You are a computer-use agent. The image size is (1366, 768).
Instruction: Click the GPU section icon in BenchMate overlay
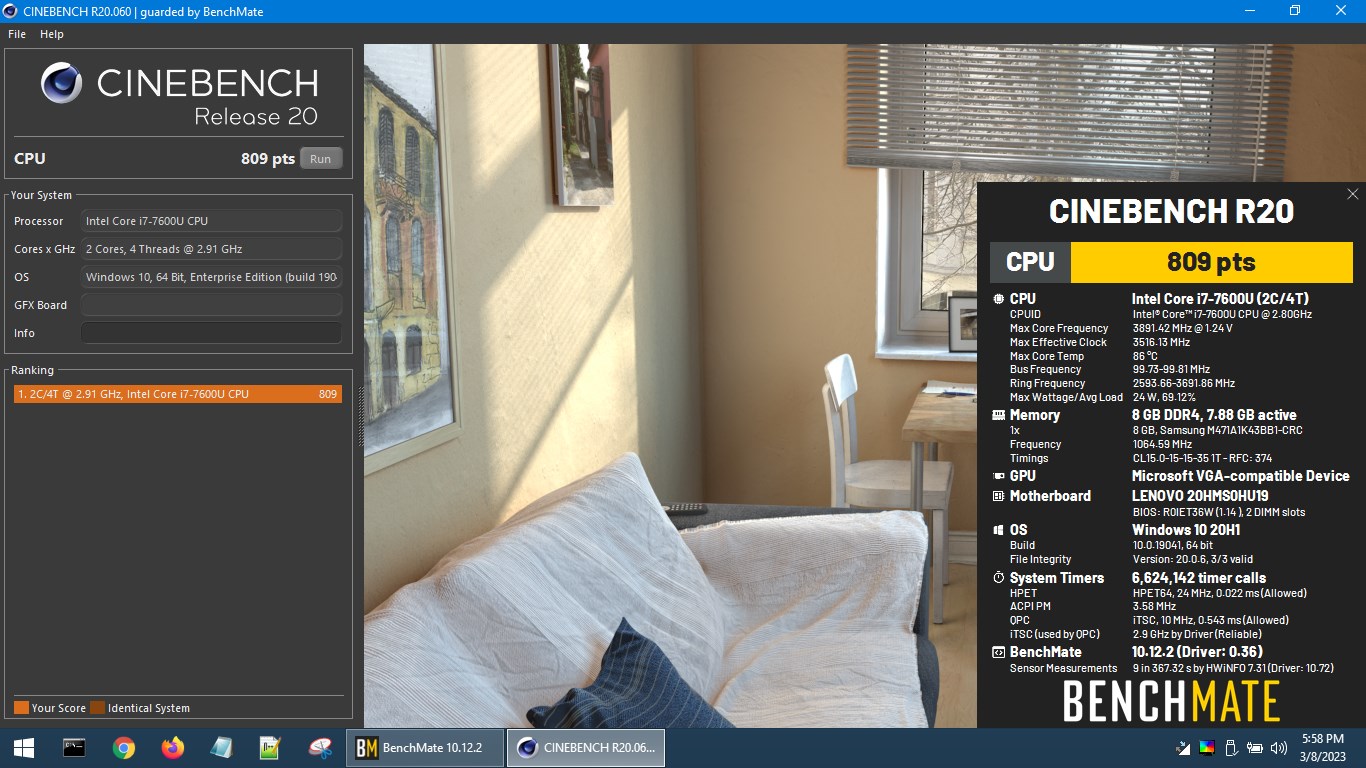998,477
